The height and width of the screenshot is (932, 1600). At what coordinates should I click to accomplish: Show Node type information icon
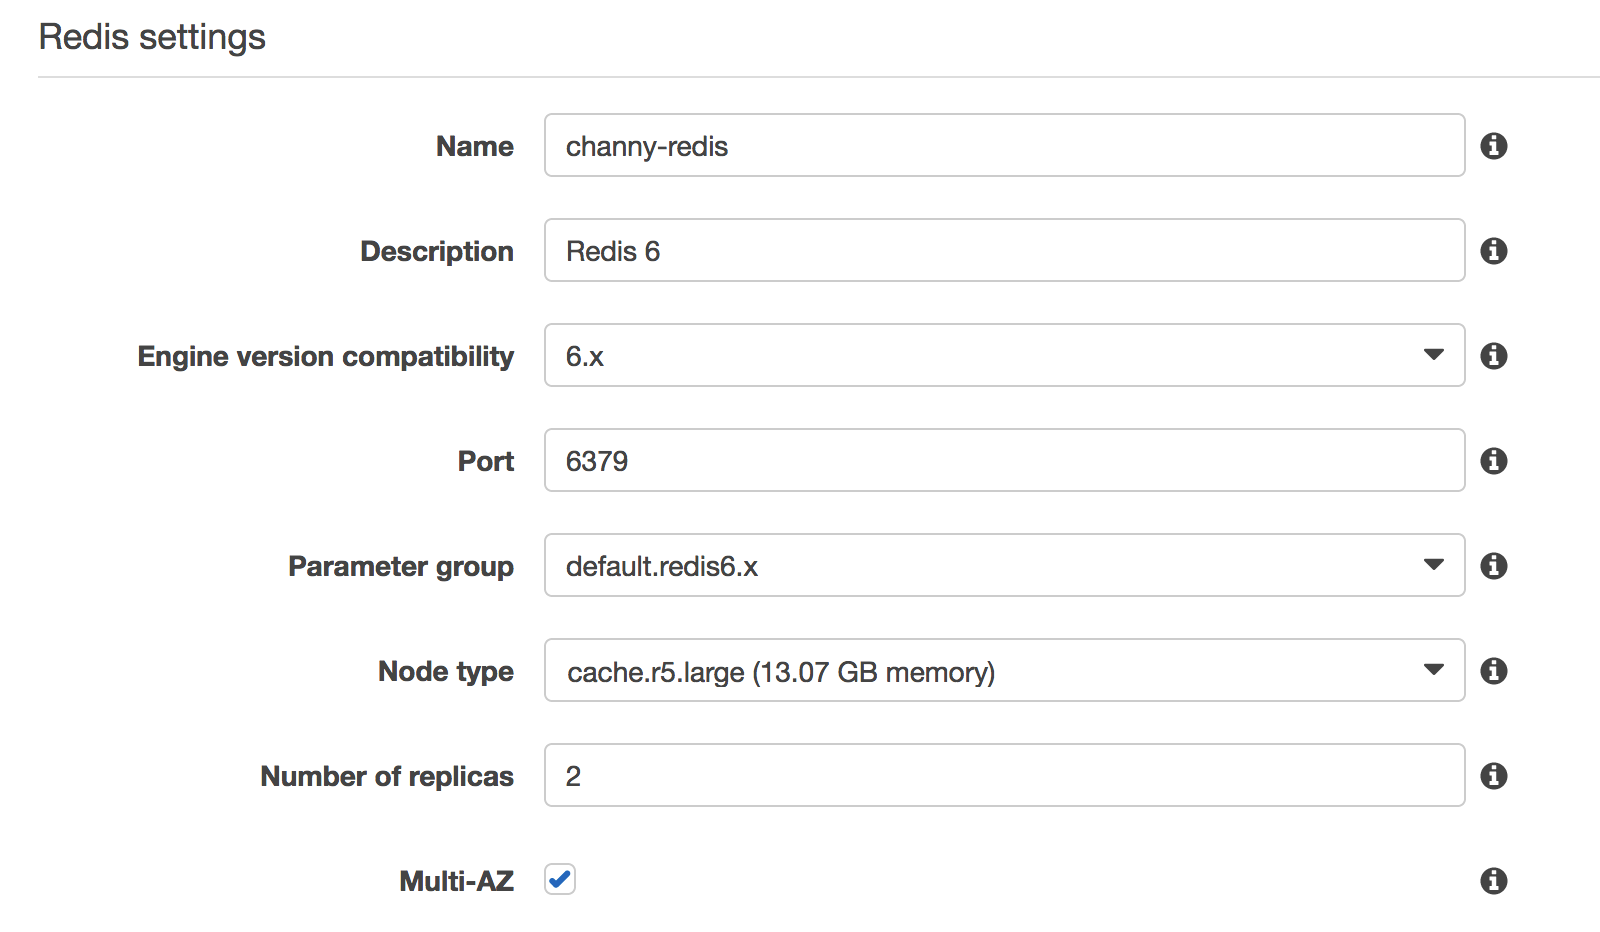[1494, 671]
